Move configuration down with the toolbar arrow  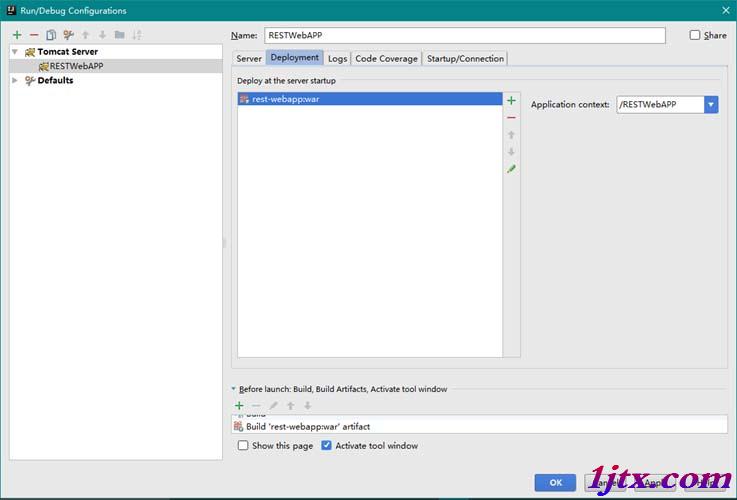102,35
